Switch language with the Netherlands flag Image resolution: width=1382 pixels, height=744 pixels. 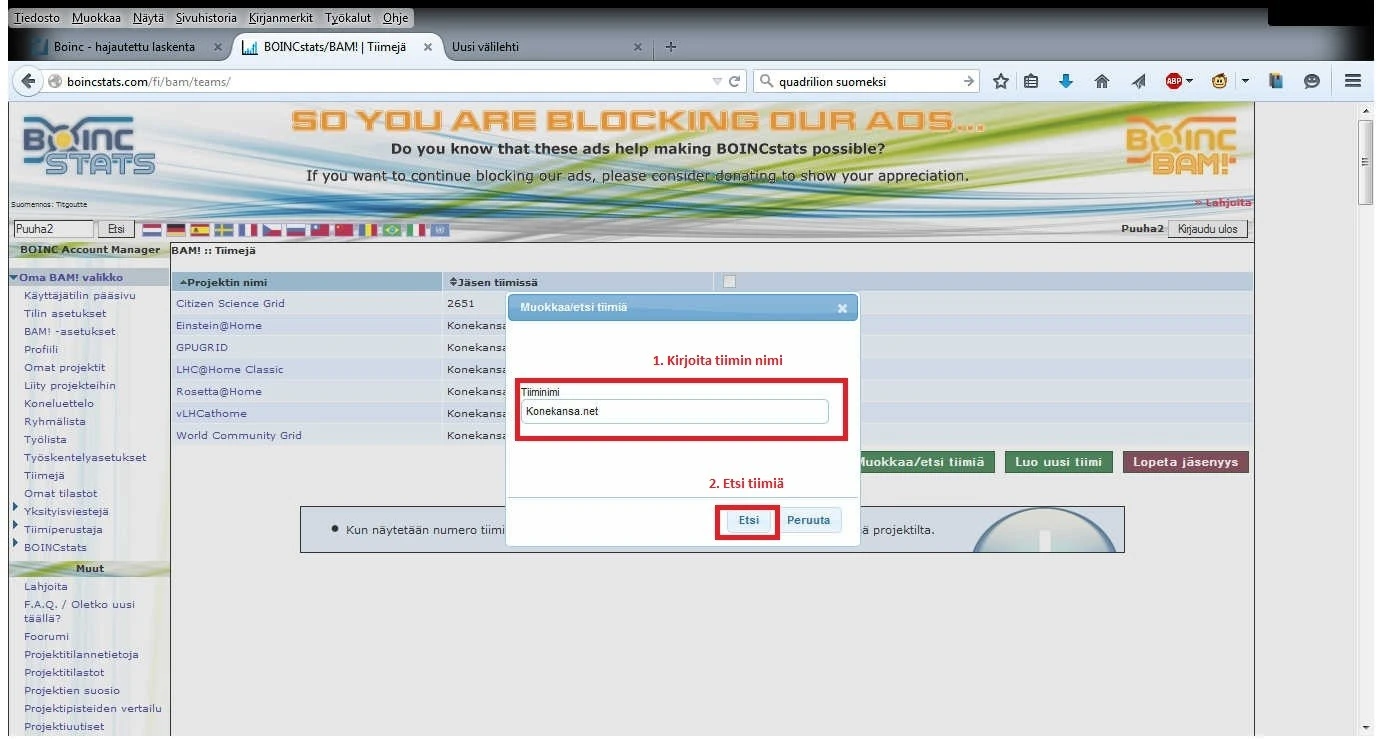pos(152,230)
